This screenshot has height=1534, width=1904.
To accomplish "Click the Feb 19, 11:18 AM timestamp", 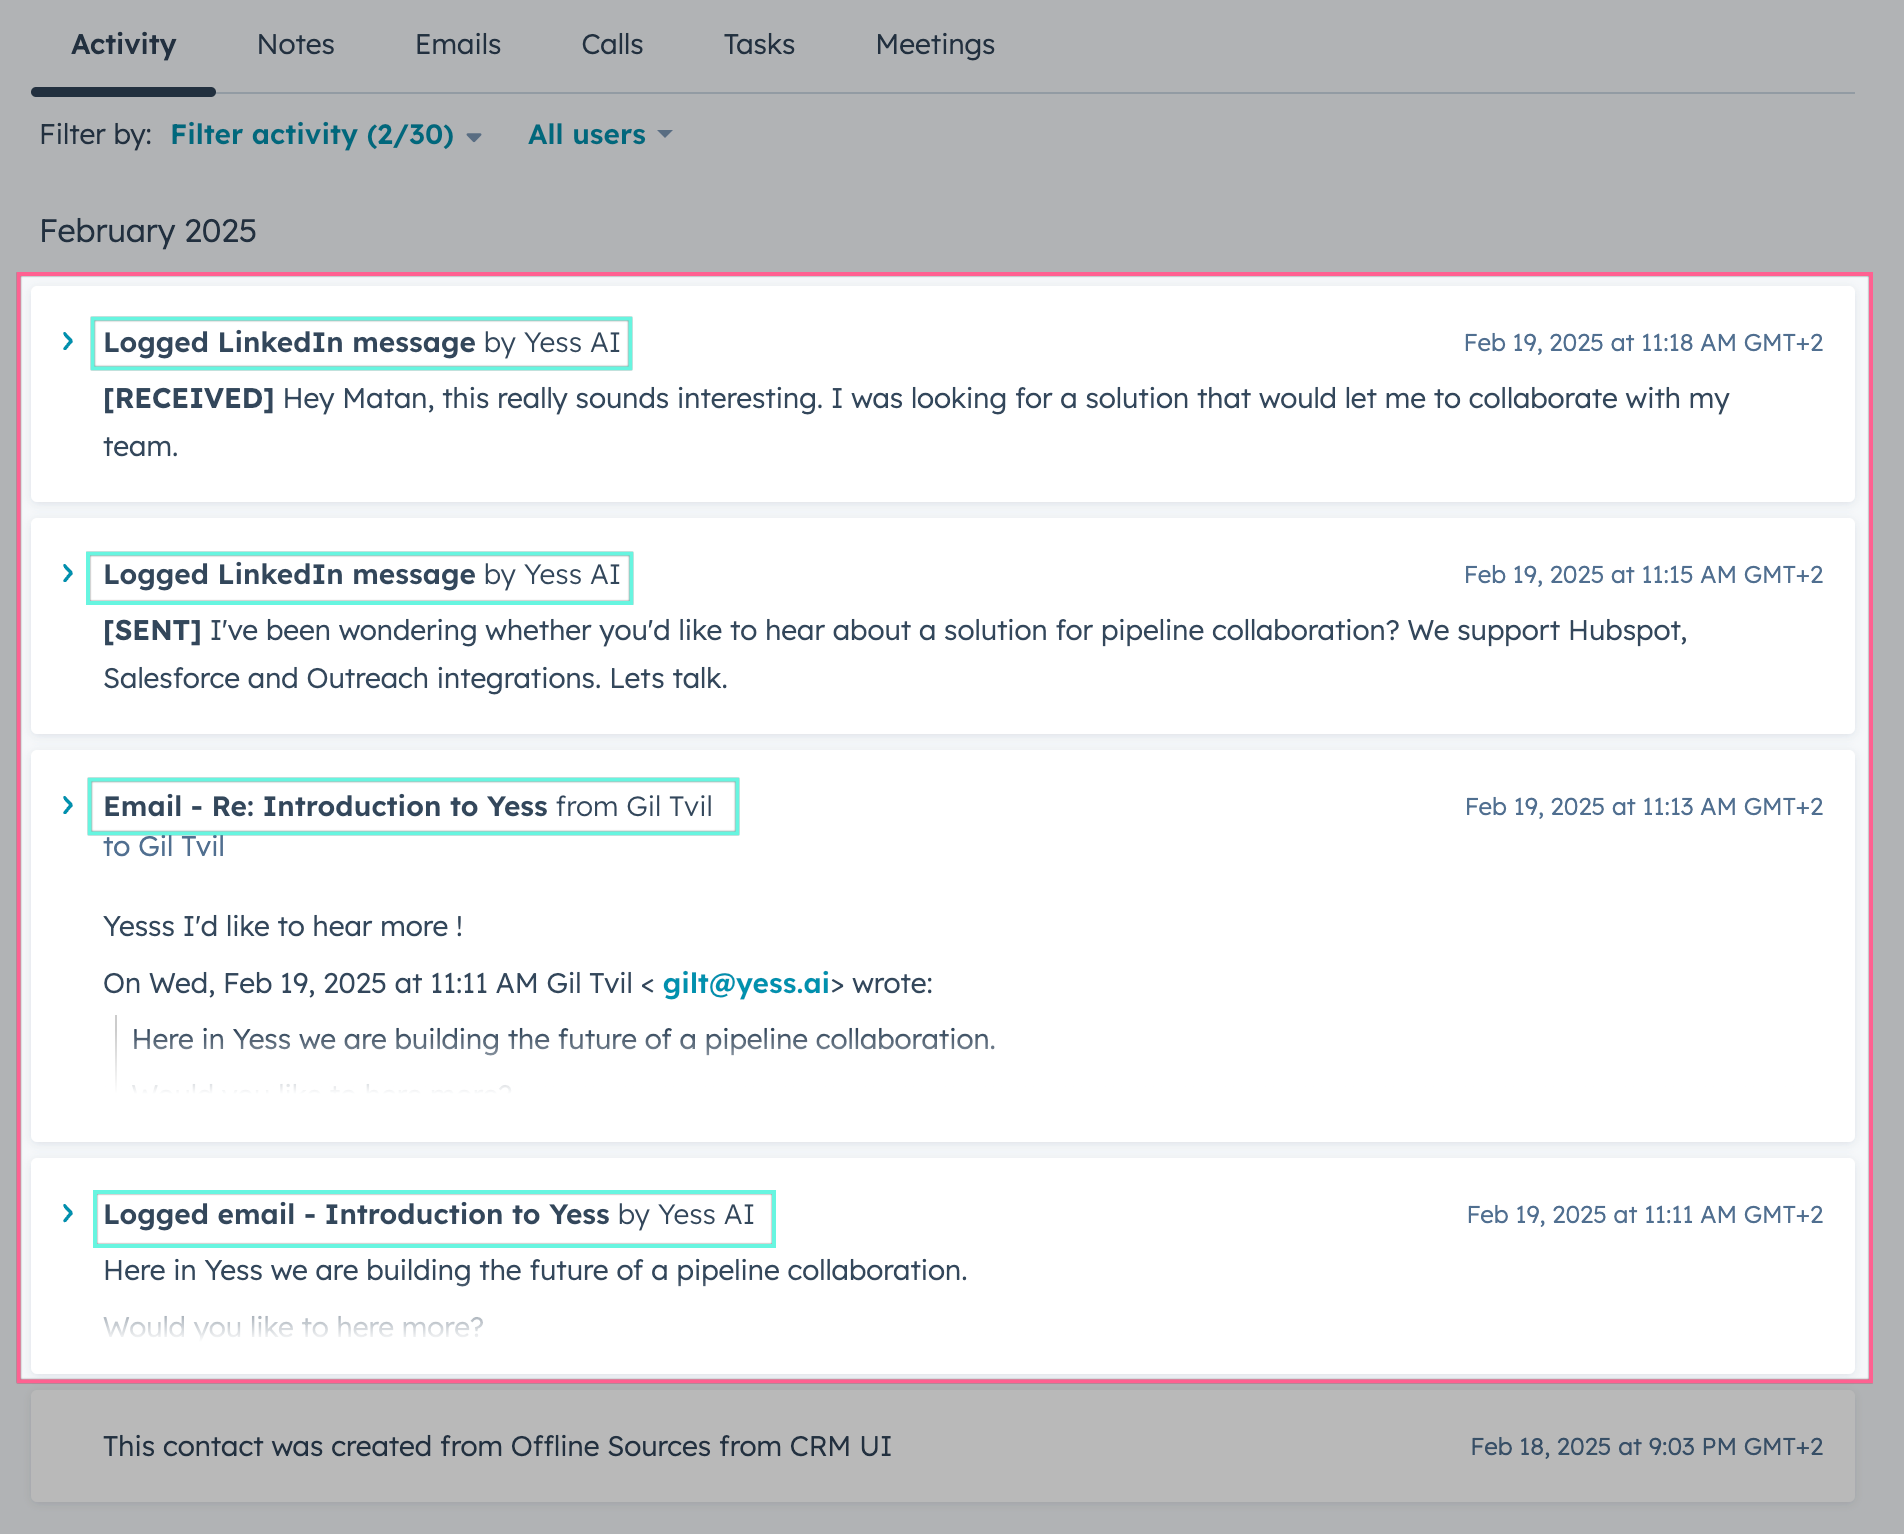I will point(1643,343).
